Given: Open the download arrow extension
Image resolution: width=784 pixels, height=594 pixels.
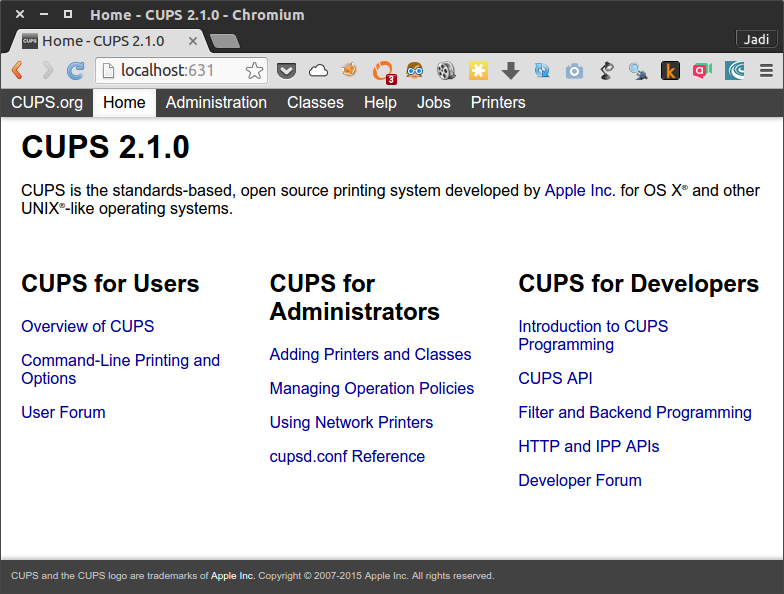Looking at the screenshot, I should click(510, 71).
